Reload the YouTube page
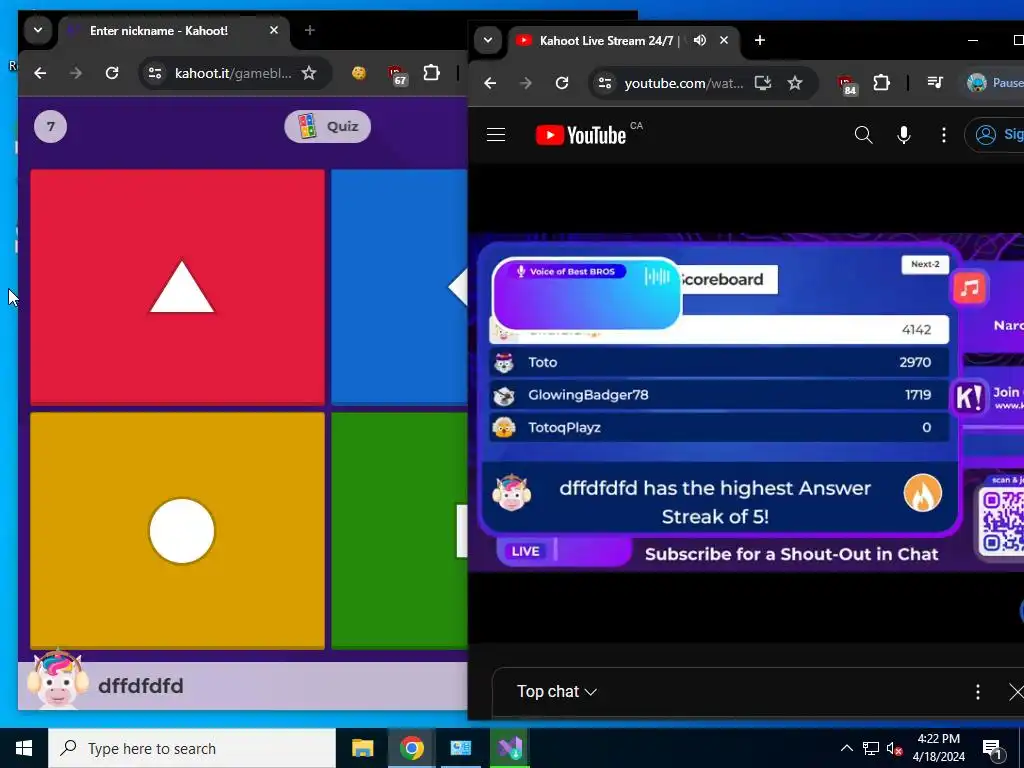This screenshot has width=1024, height=768. click(x=562, y=83)
